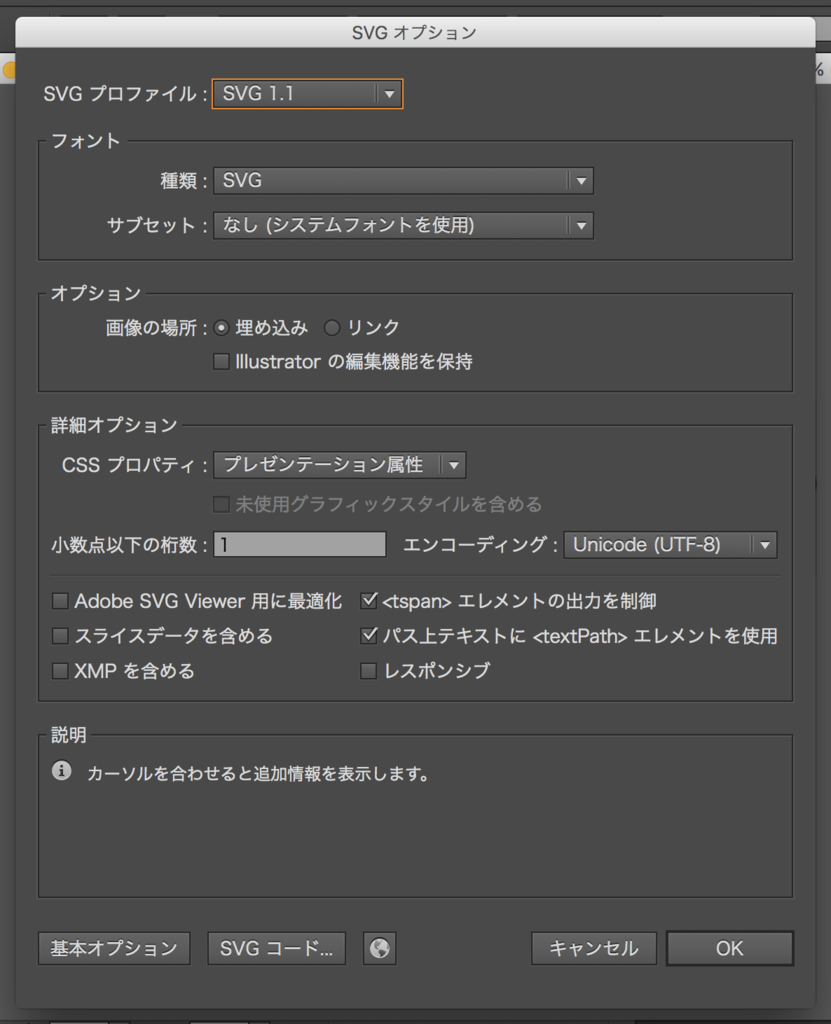The height and width of the screenshot is (1024, 831).
Task: Click the SVG コード... button
Action: coord(276,948)
